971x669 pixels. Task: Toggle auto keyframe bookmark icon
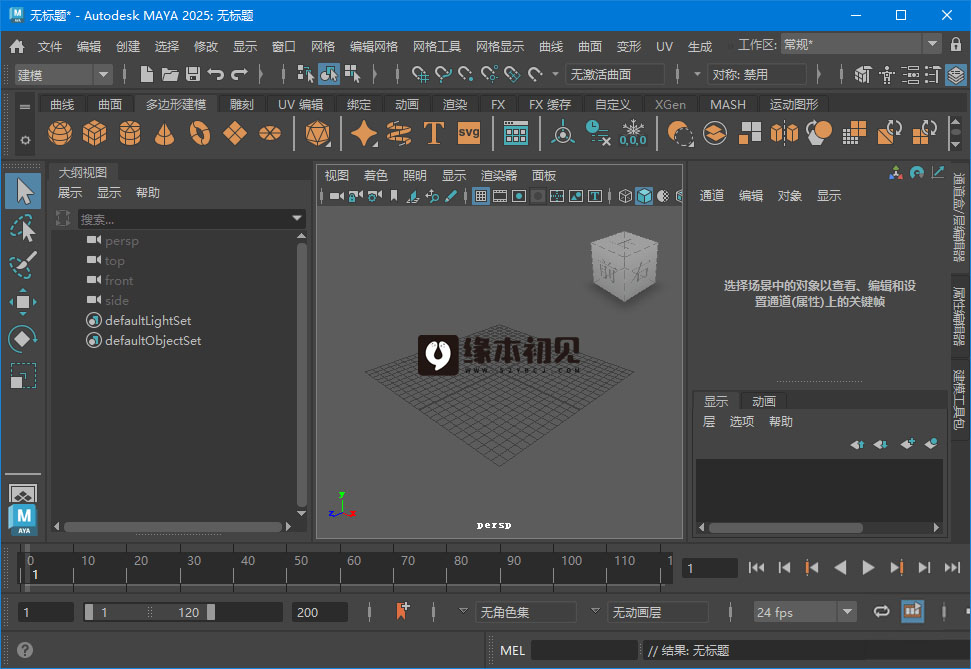click(x=402, y=611)
